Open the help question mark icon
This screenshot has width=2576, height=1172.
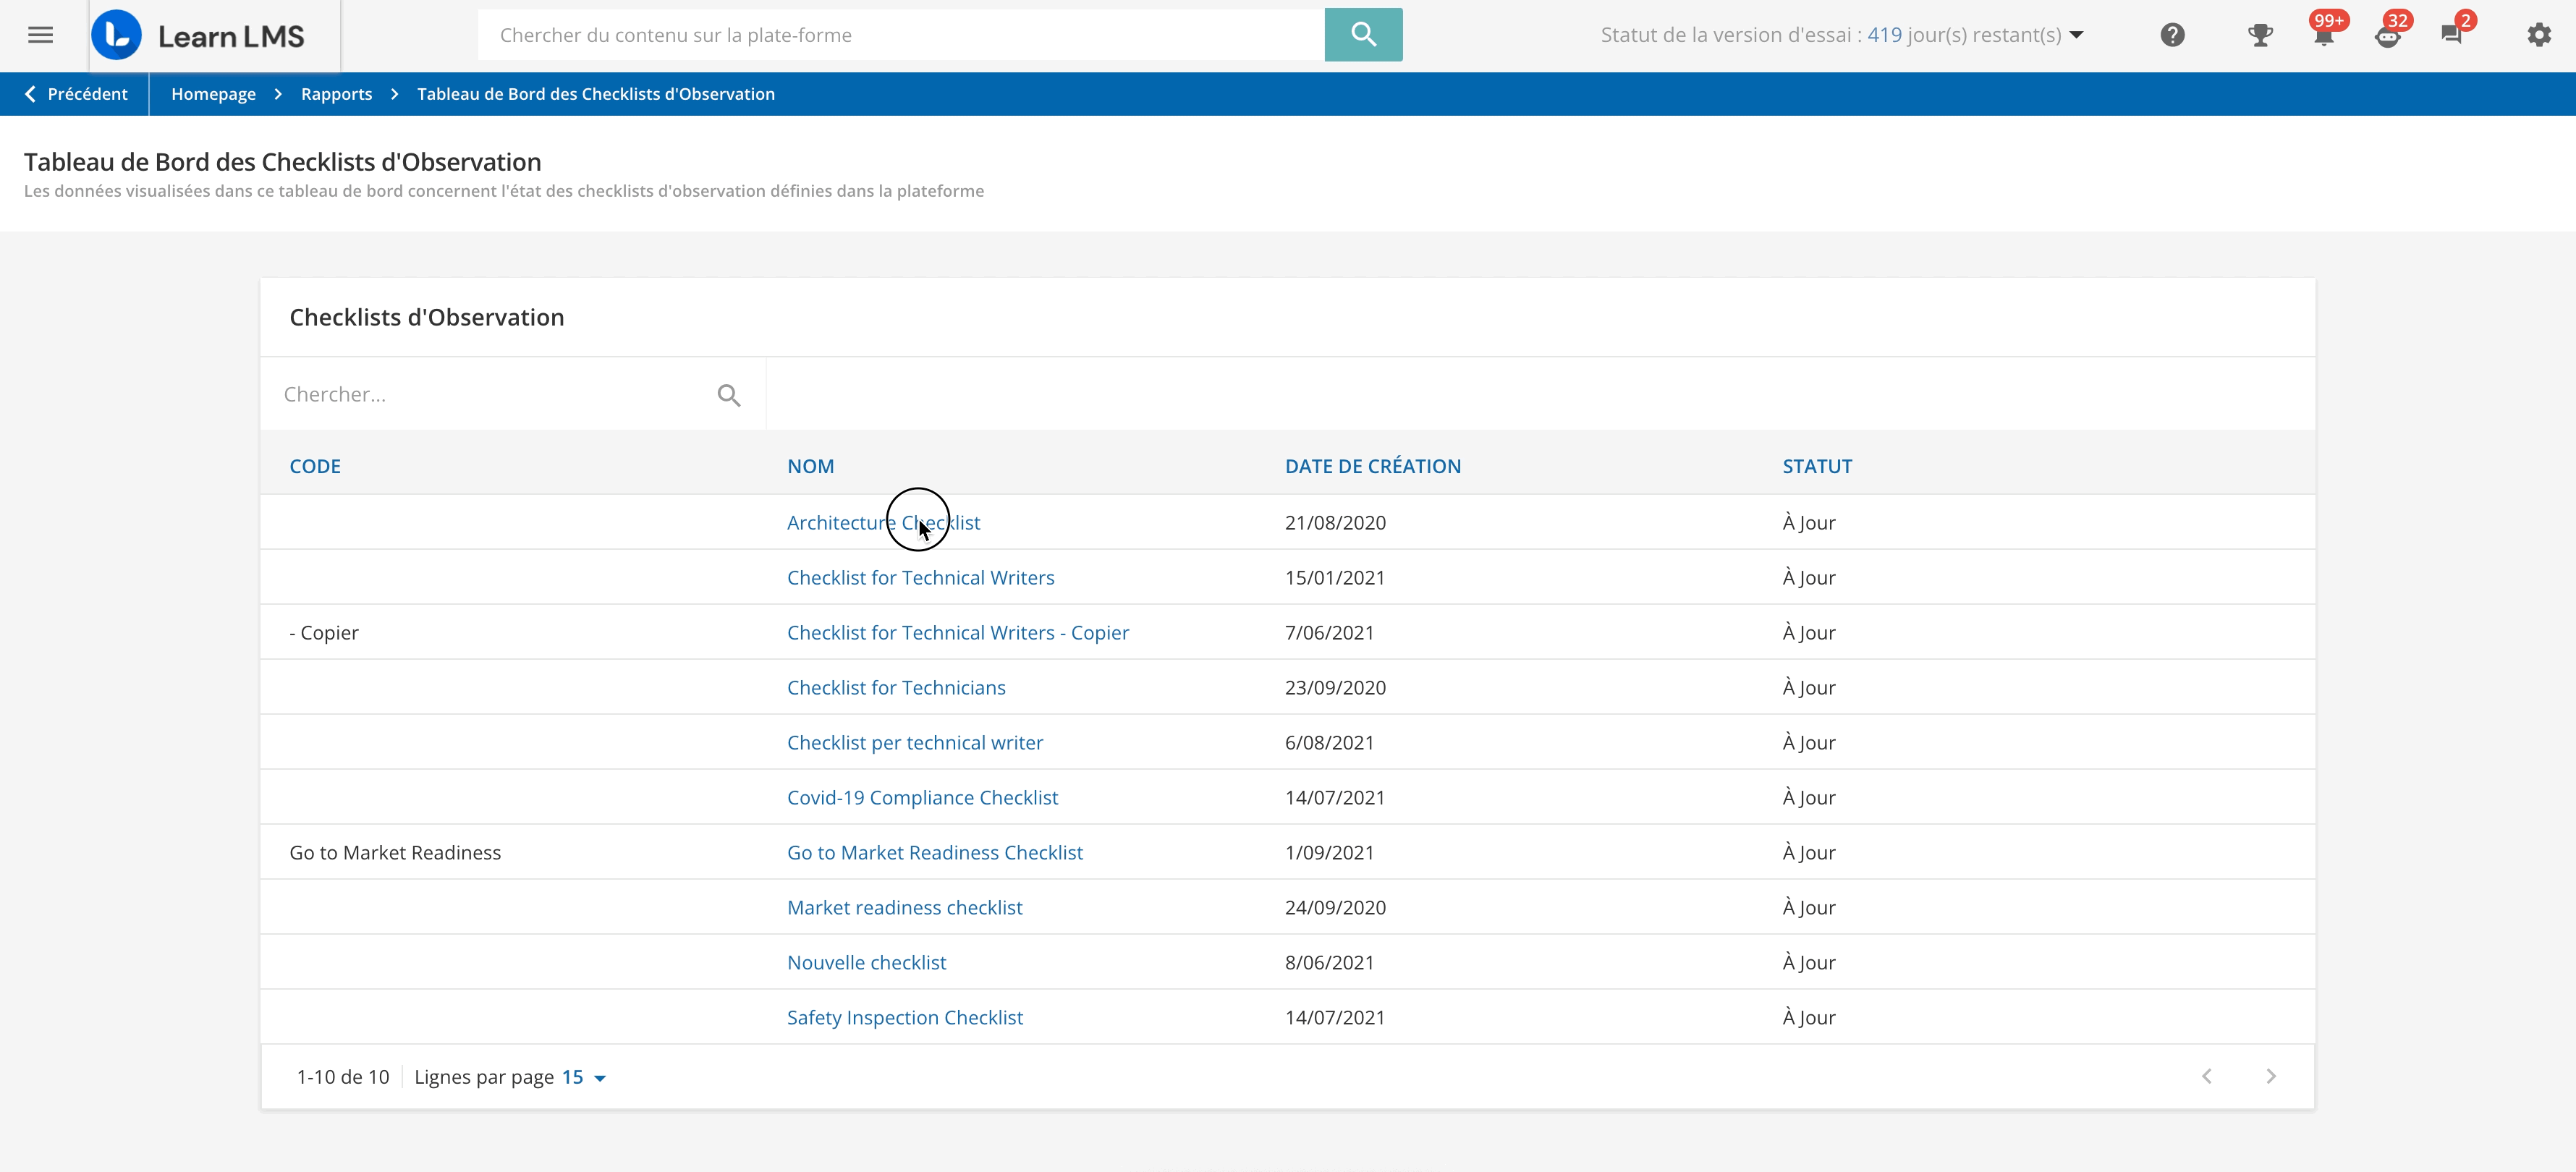(2172, 35)
